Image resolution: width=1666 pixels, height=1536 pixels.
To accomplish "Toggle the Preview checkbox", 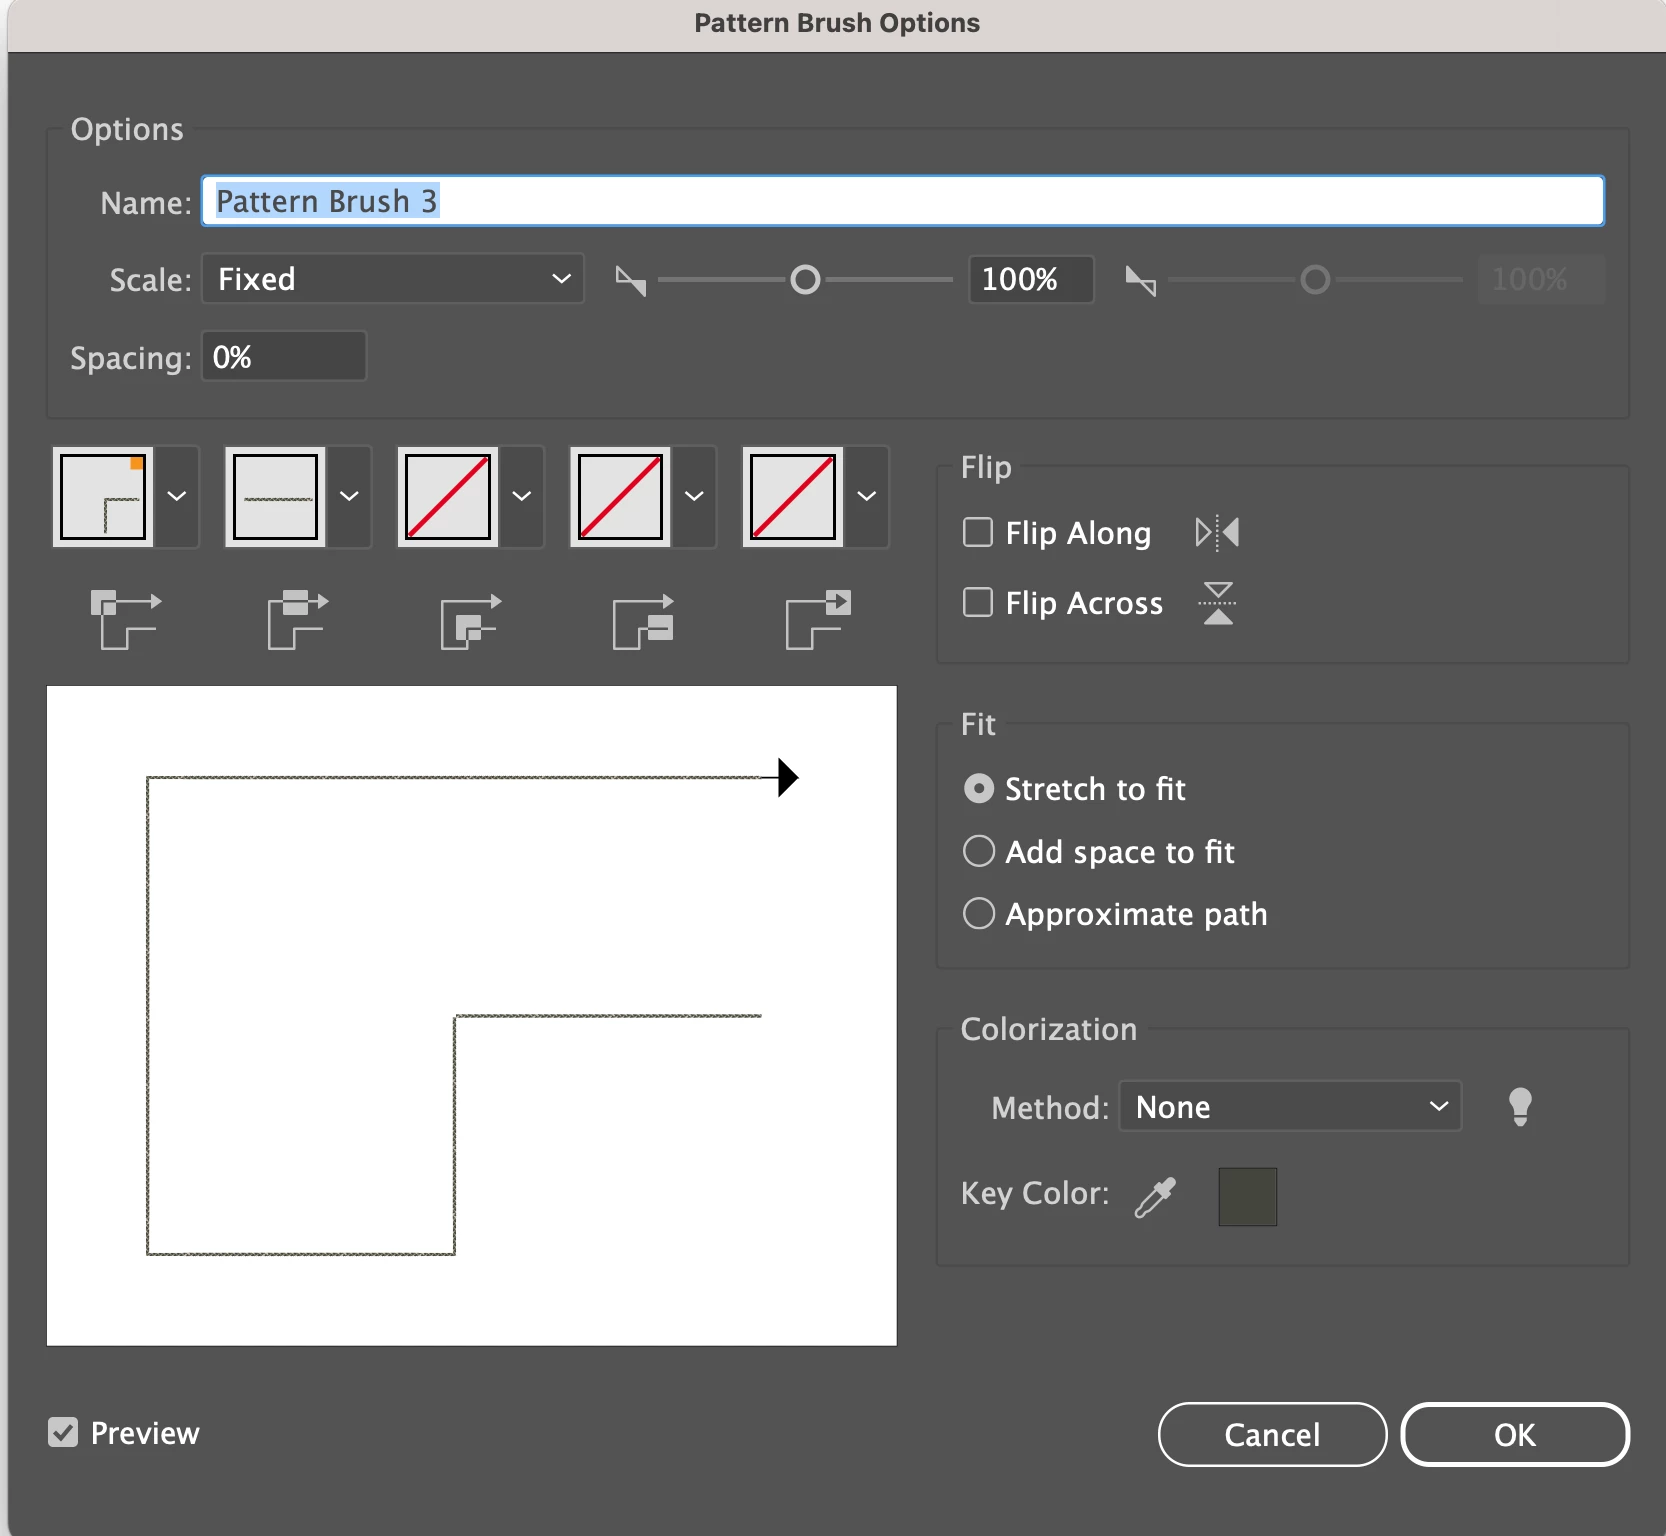I will click(x=63, y=1432).
